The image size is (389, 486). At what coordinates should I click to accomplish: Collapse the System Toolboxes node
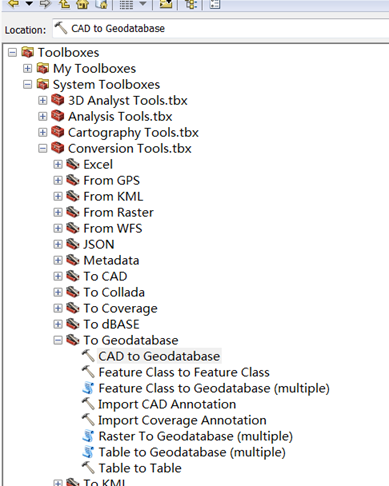pos(27,84)
